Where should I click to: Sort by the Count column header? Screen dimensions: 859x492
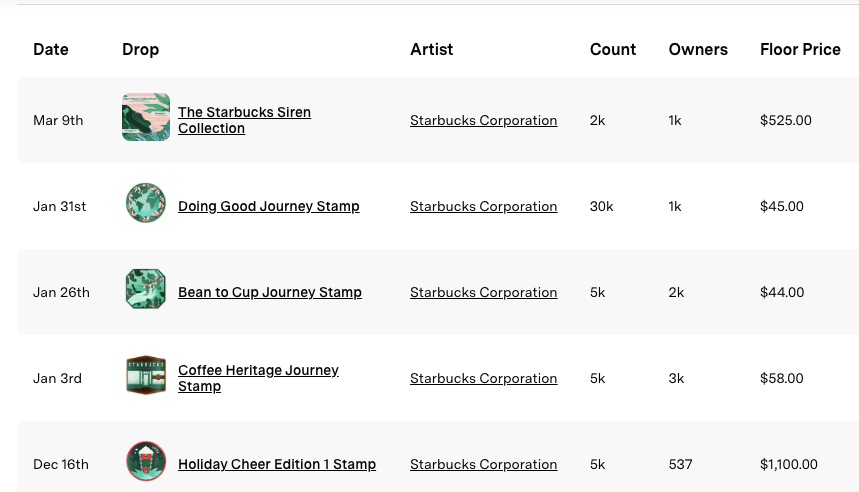(x=613, y=49)
